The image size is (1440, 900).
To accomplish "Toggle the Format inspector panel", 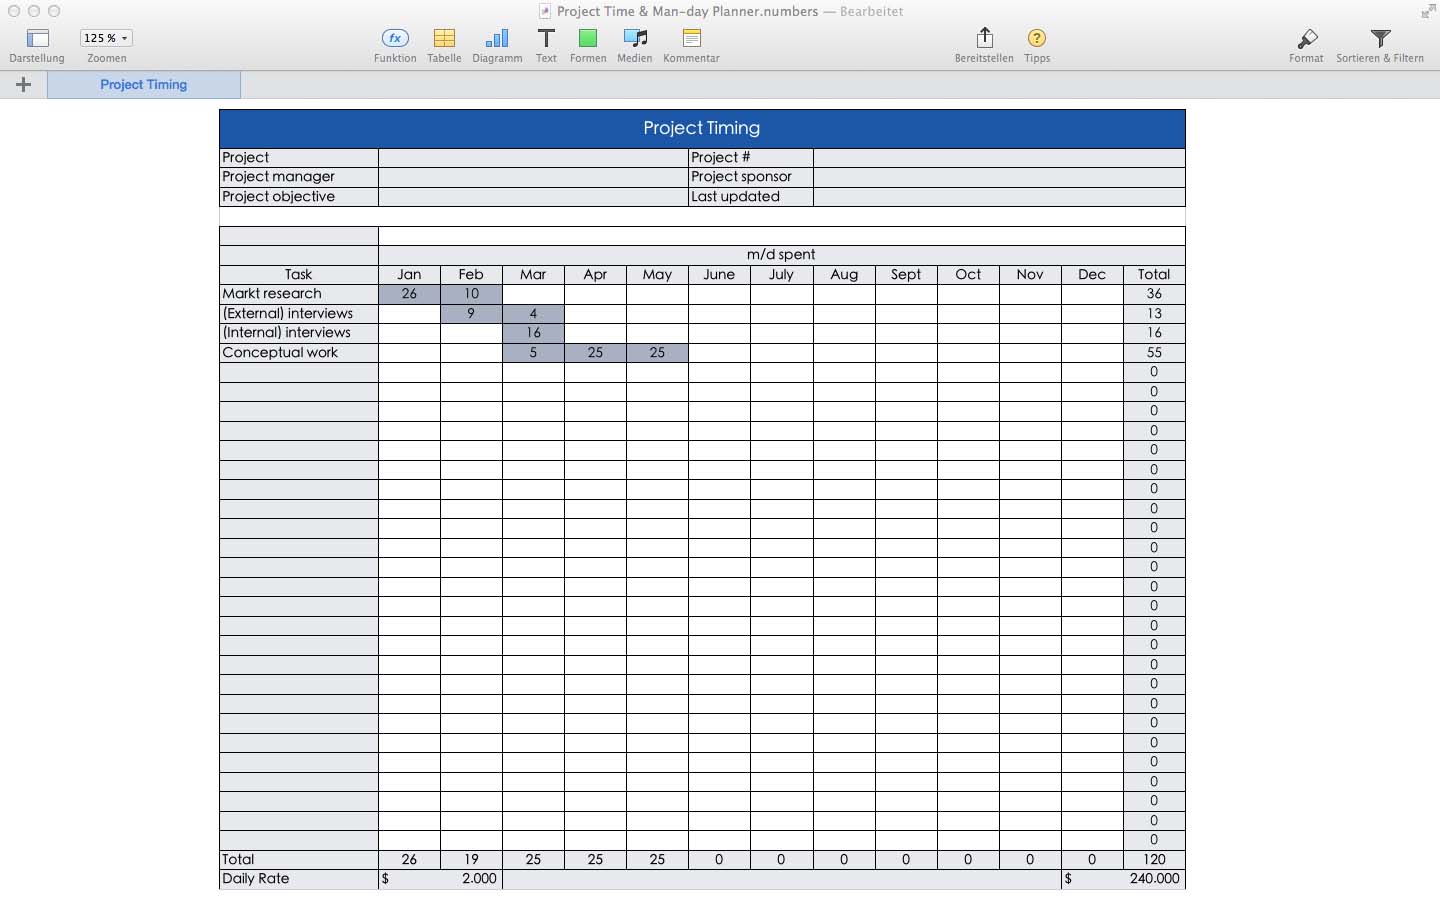I will [x=1306, y=39].
